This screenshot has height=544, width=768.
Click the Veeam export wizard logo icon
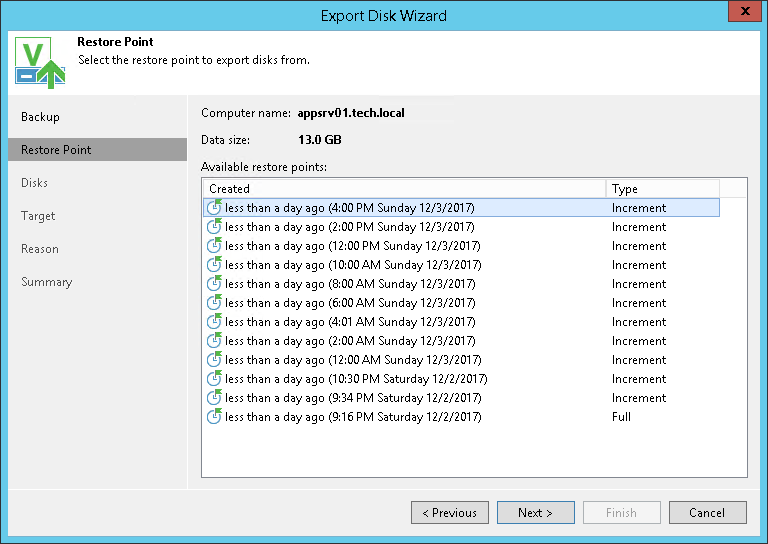coord(40,61)
